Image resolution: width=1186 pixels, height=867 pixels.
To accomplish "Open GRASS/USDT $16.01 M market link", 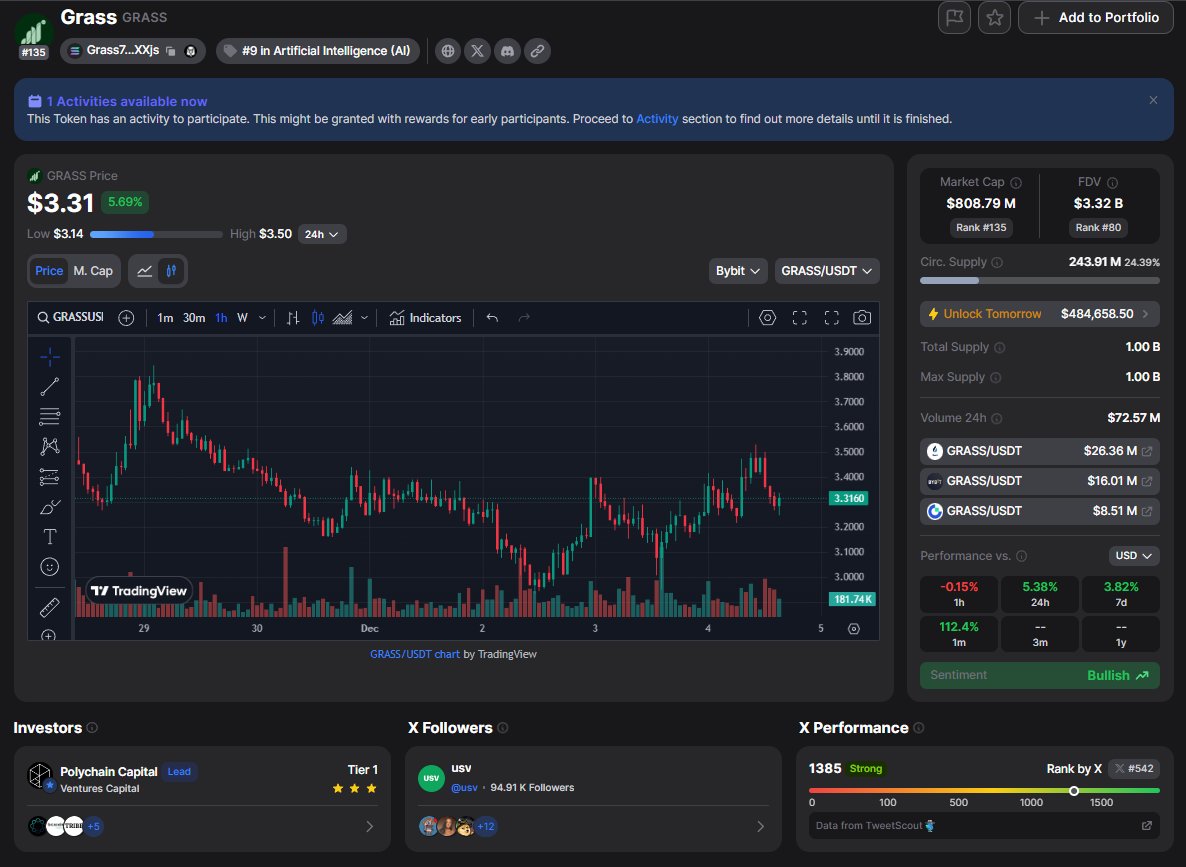I will (x=1039, y=481).
